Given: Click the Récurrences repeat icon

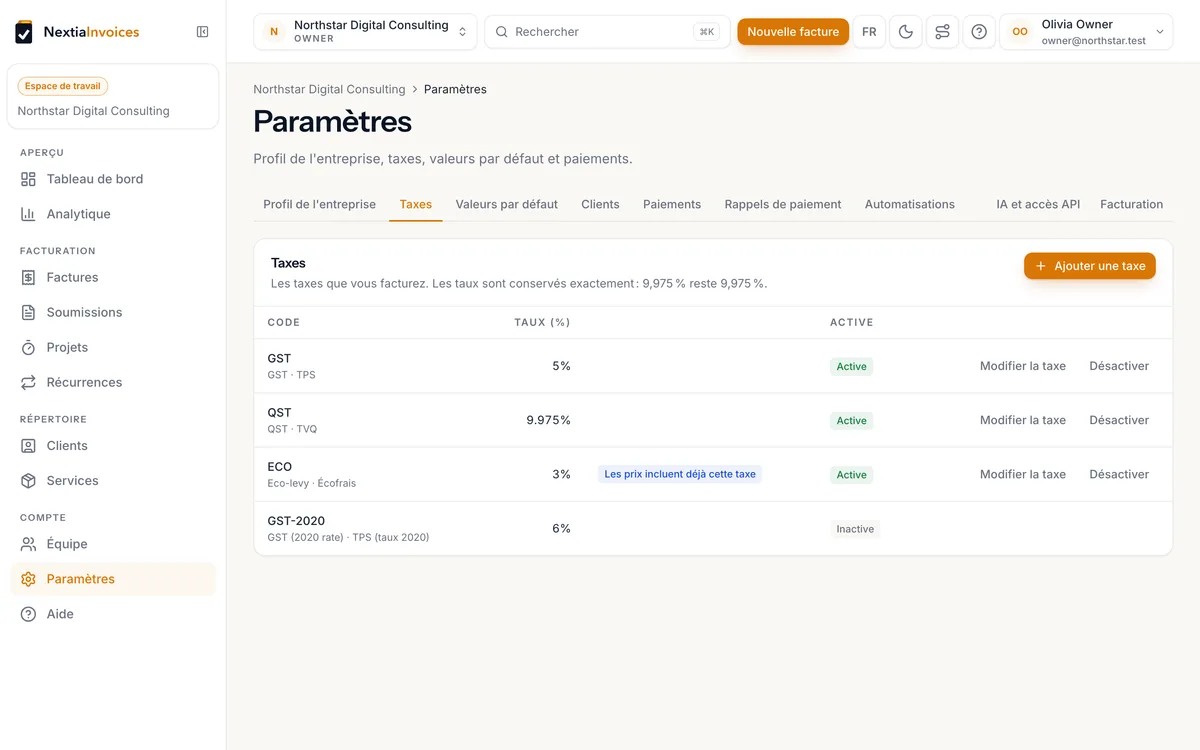Looking at the screenshot, I should [28, 382].
